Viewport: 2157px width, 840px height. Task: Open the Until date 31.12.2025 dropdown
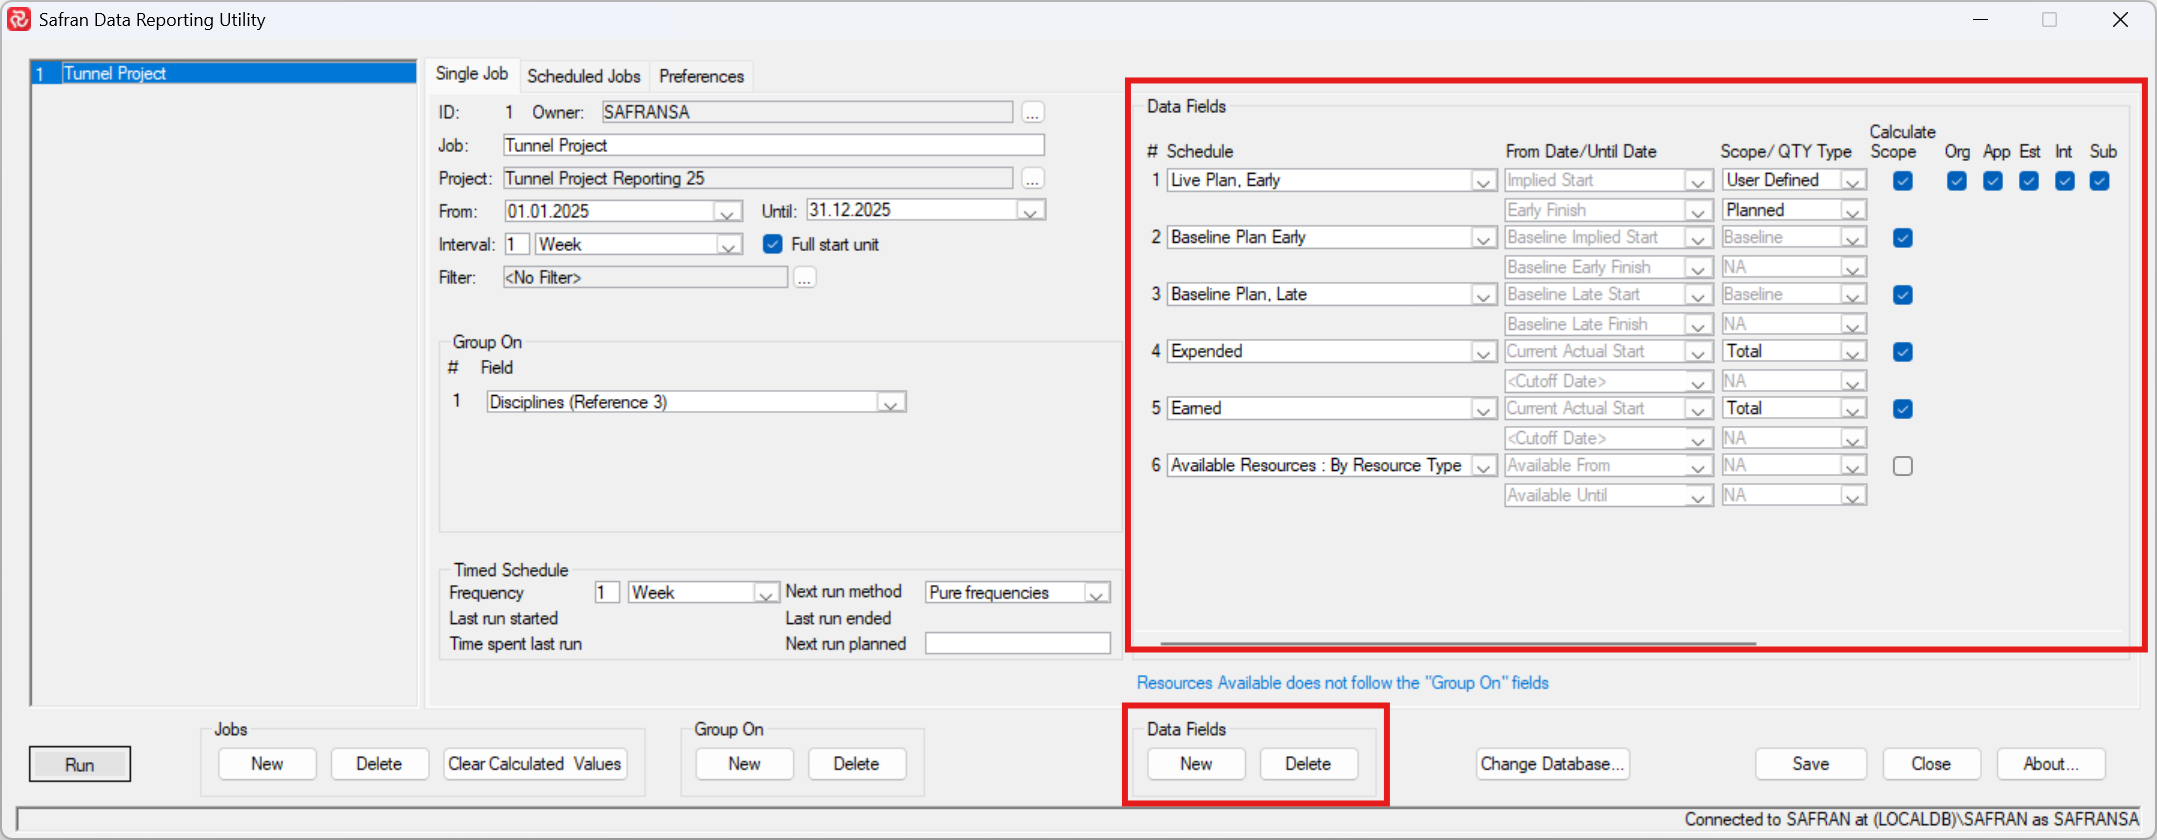click(1031, 211)
